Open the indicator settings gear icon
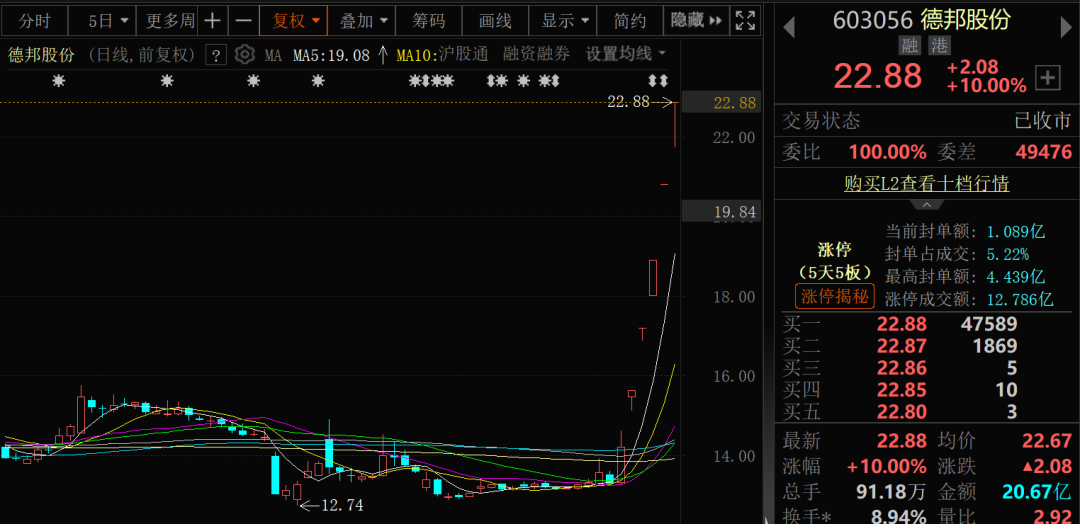The width and height of the screenshot is (1080, 524). [244, 55]
